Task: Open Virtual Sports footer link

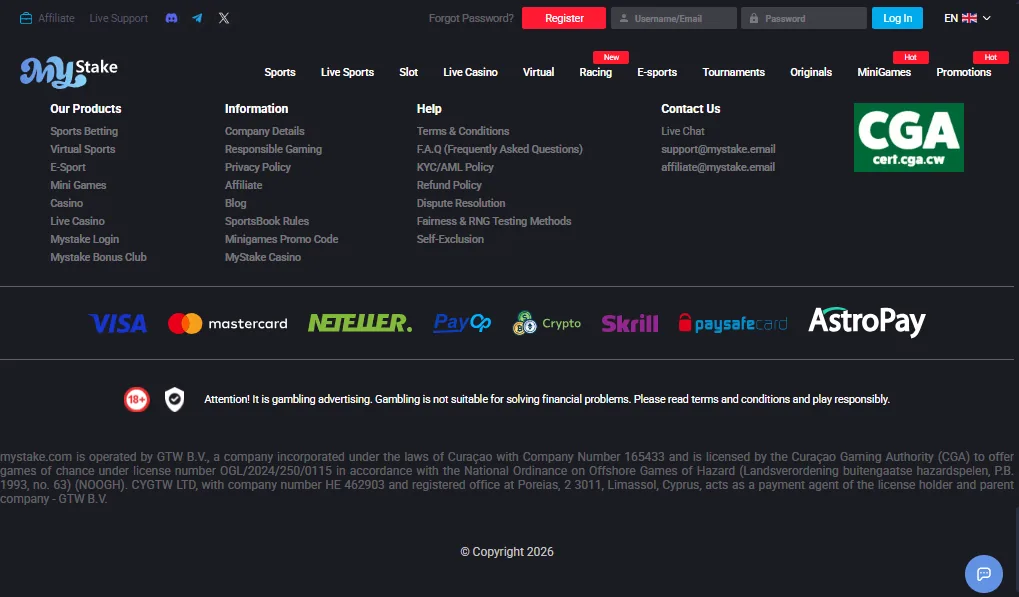Action: [x=83, y=149]
